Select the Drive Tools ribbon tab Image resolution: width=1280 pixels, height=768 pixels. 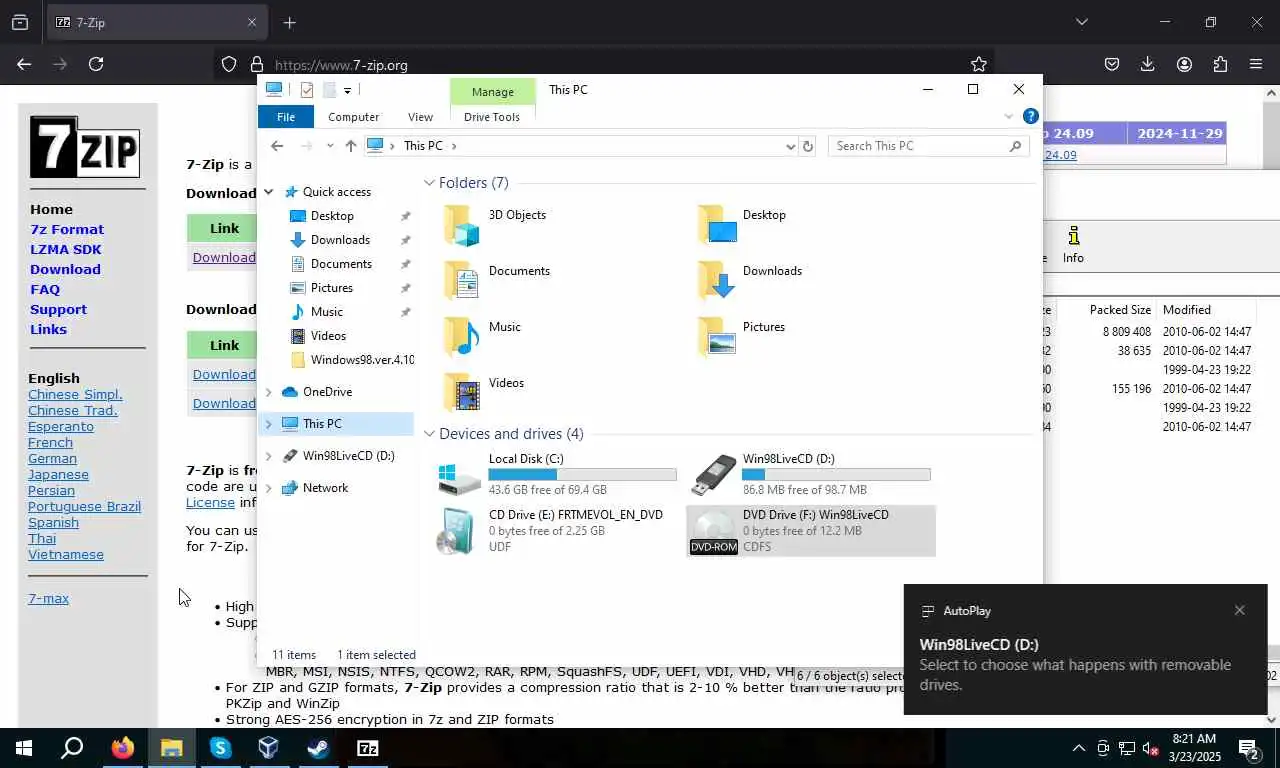click(x=492, y=117)
